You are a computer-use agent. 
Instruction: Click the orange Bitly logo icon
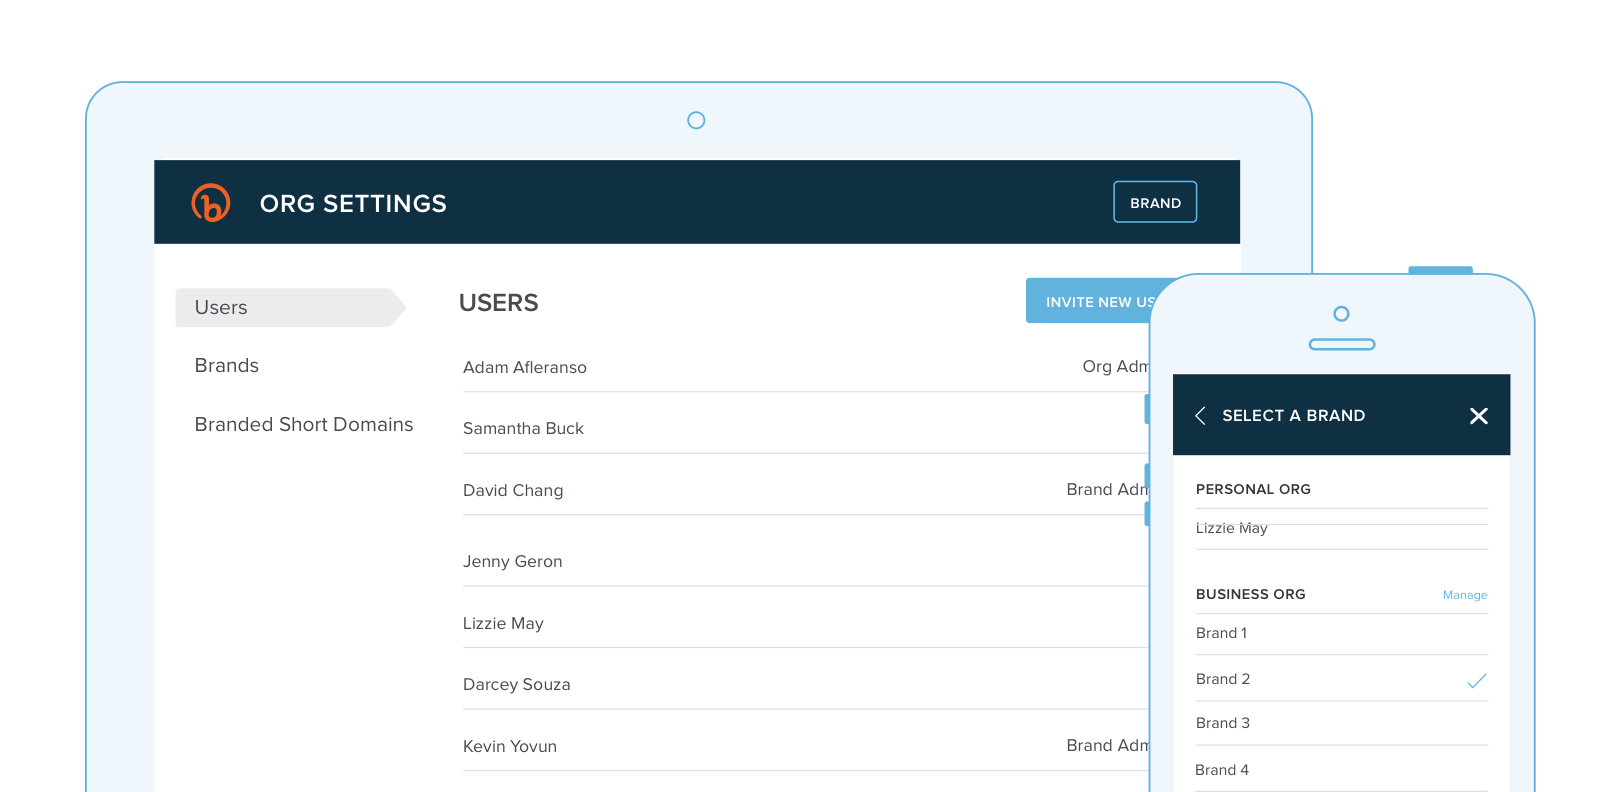pos(211,203)
